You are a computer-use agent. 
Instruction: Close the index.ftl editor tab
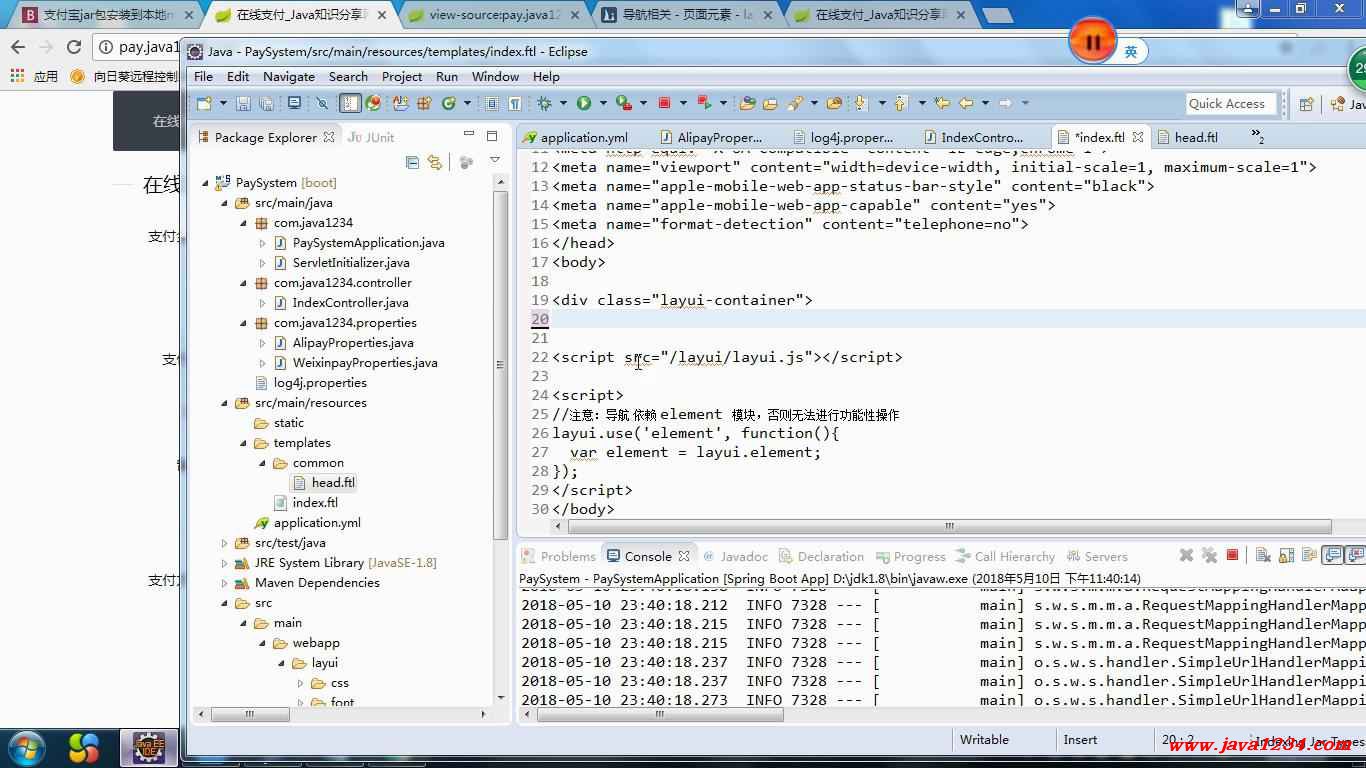click(1138, 137)
